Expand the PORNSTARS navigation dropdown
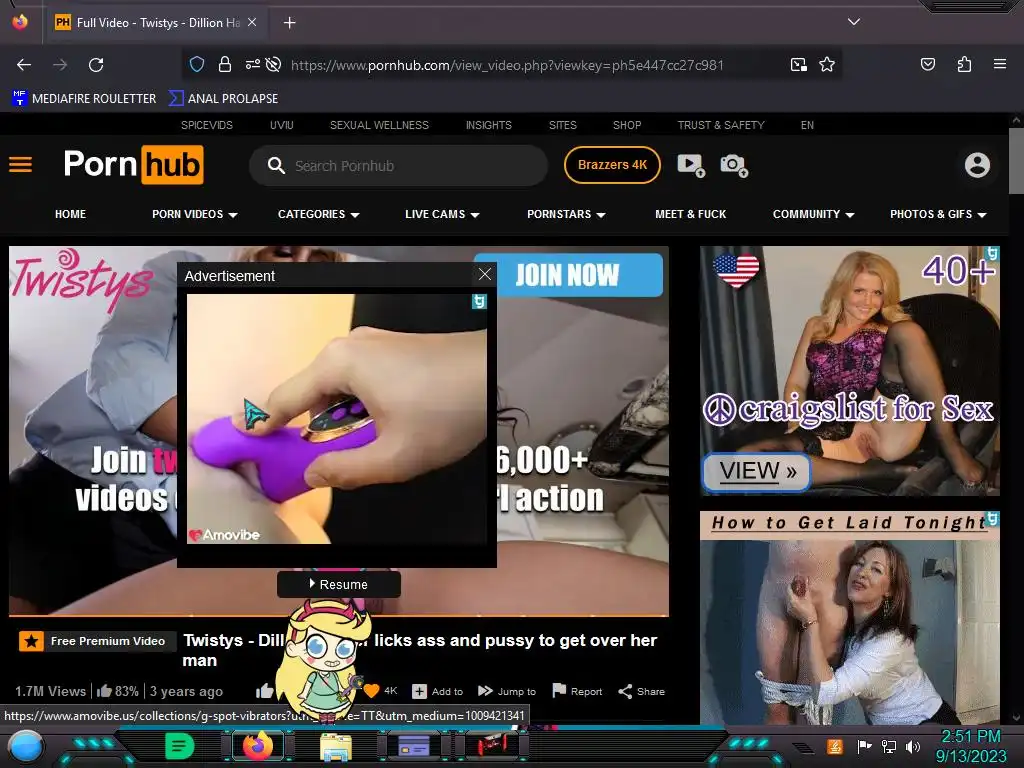The height and width of the screenshot is (768, 1024). coord(566,214)
